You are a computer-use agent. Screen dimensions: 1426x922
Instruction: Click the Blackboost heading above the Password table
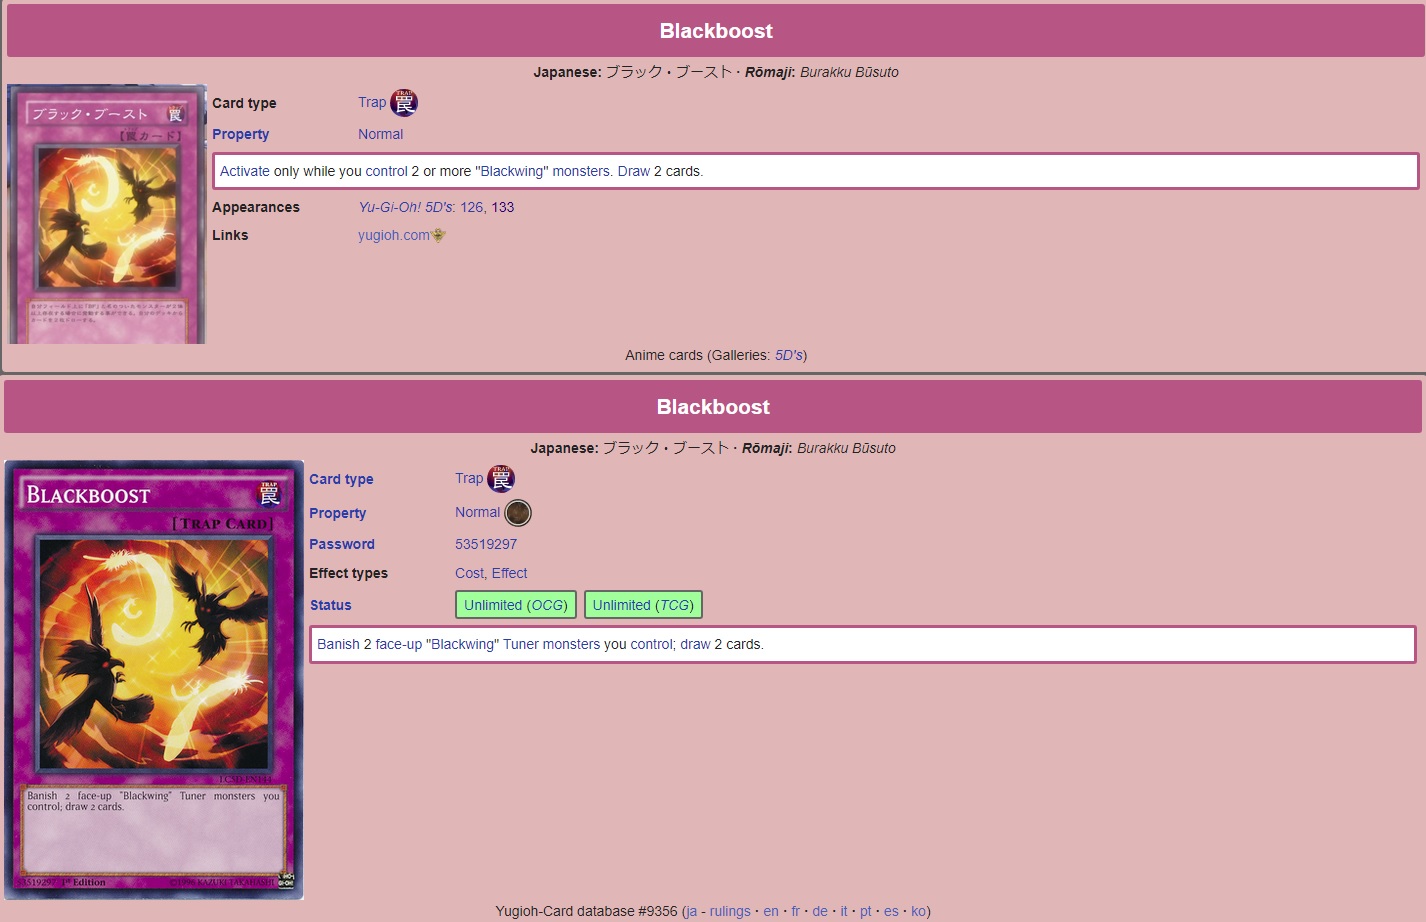pos(713,407)
